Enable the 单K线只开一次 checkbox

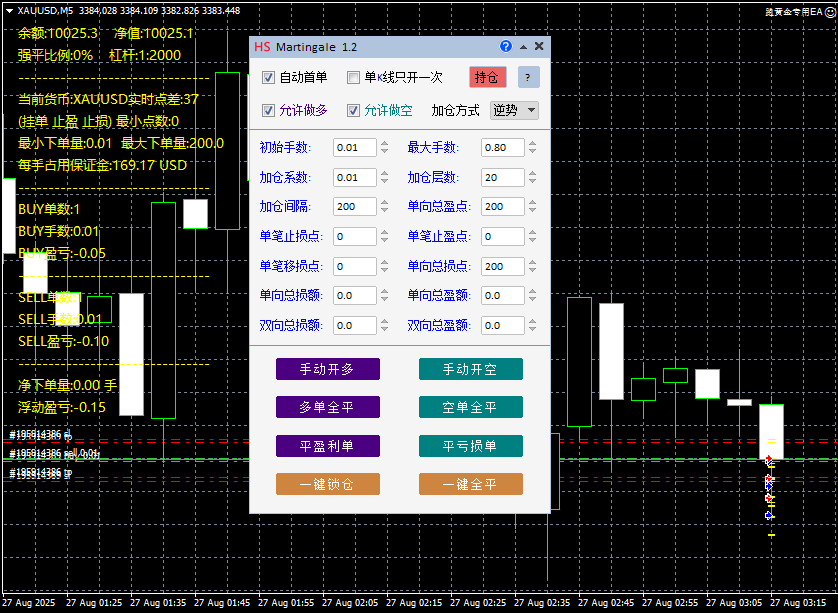coord(353,78)
